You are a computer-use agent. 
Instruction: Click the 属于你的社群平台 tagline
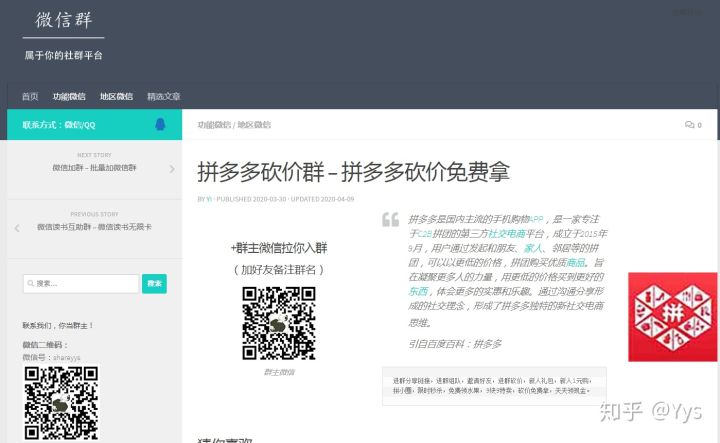(x=63, y=56)
